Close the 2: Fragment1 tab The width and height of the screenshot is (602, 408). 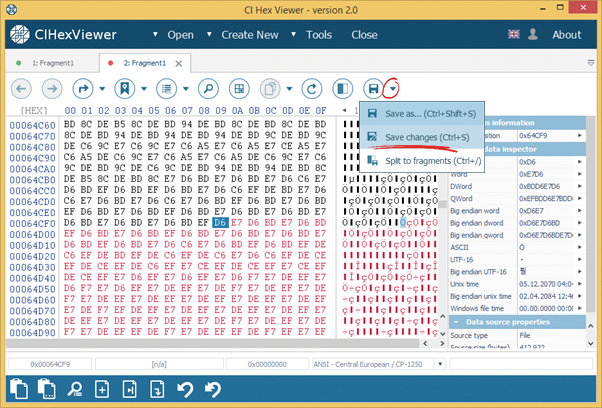(x=179, y=64)
